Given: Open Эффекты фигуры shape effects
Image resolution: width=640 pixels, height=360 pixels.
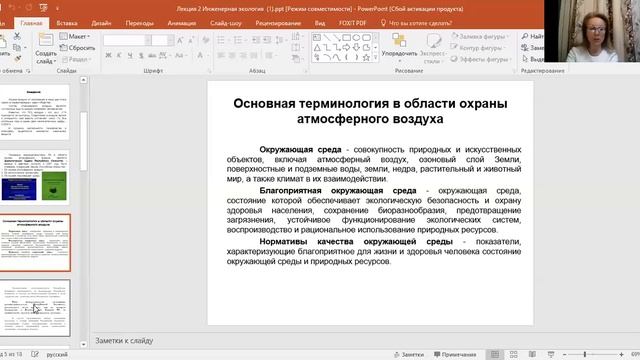Looking at the screenshot, I should pyautogui.click(x=481, y=59).
